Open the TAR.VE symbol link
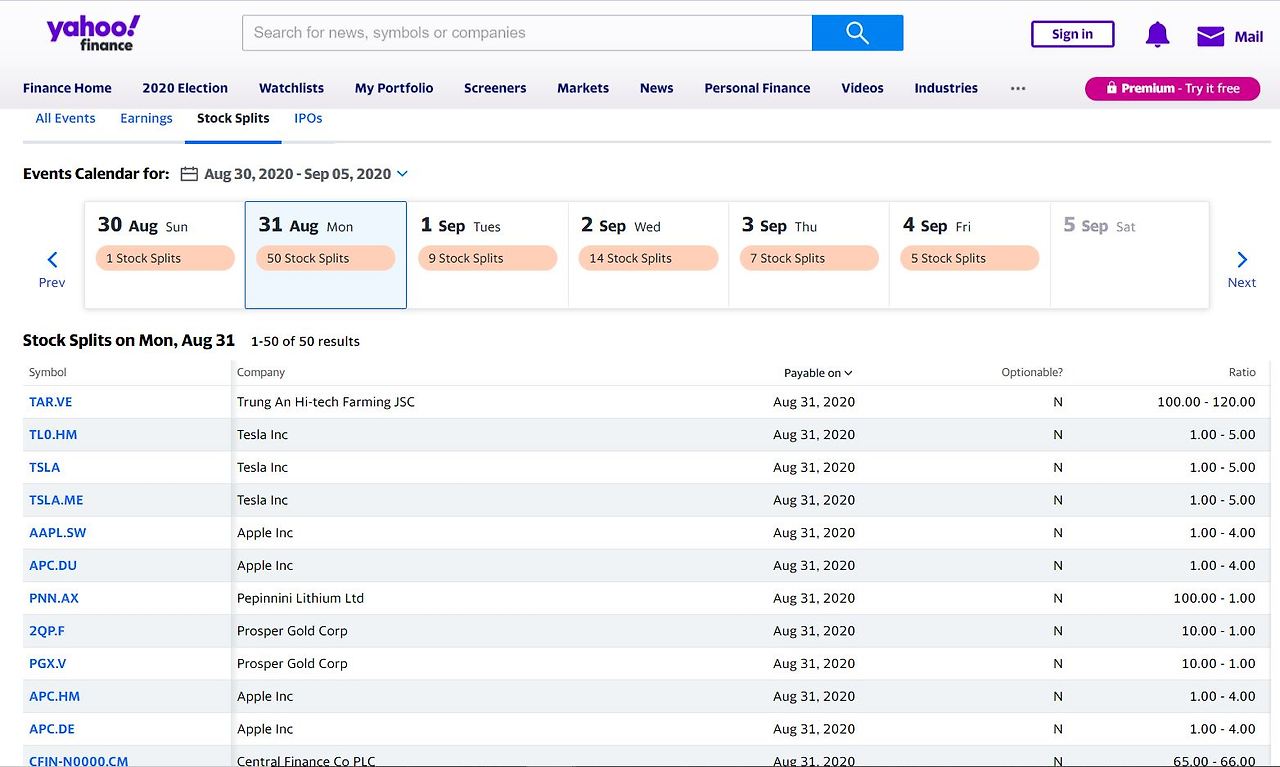 click(51, 402)
